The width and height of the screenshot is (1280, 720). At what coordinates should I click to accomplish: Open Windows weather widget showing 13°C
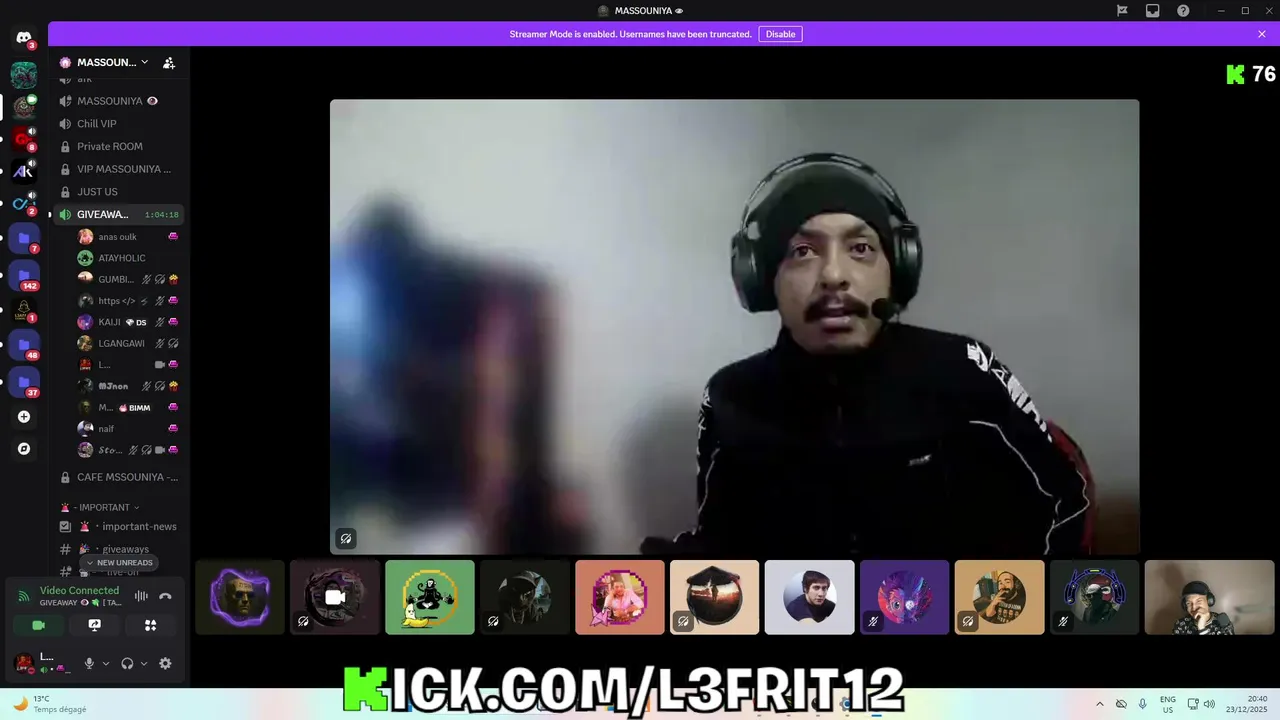point(48,704)
